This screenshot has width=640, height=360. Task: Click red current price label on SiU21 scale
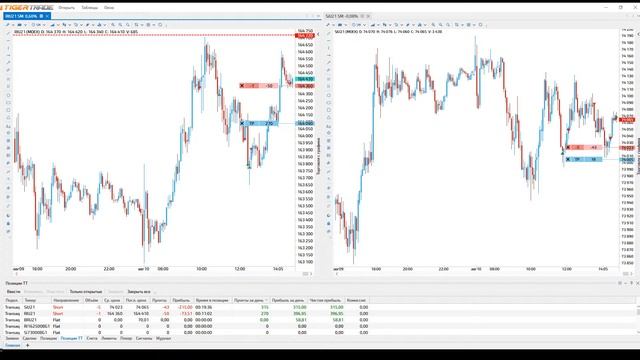pos(627,120)
